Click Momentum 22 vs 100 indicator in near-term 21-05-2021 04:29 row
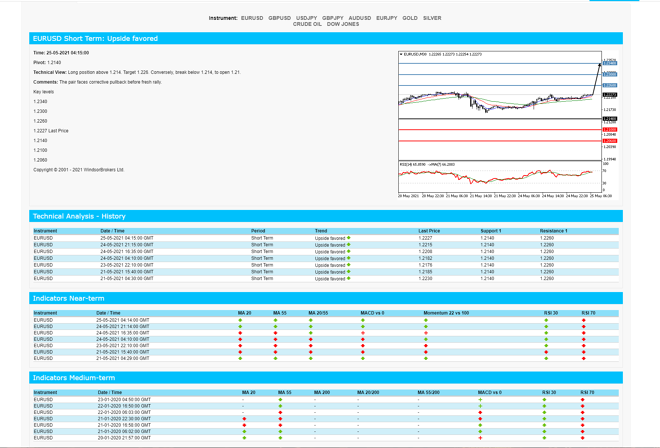 pos(426,358)
